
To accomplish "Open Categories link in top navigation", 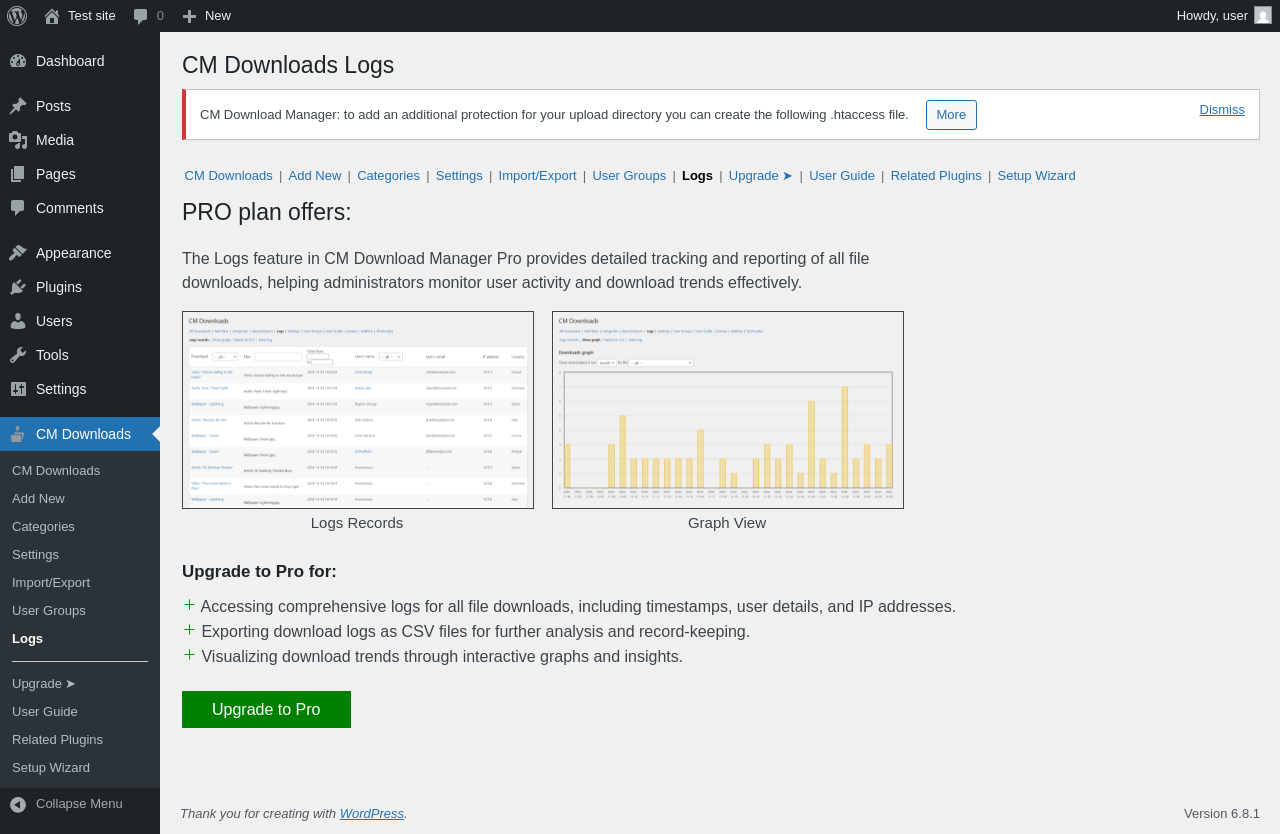I will [388, 175].
